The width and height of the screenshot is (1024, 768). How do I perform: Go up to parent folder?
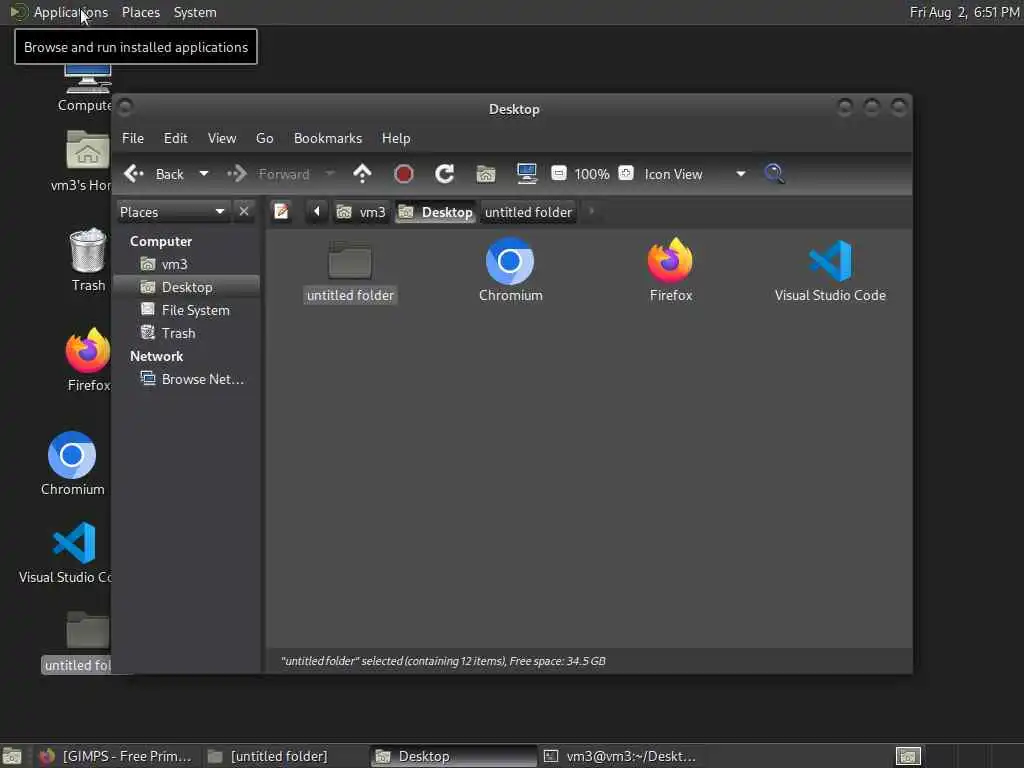coord(362,174)
